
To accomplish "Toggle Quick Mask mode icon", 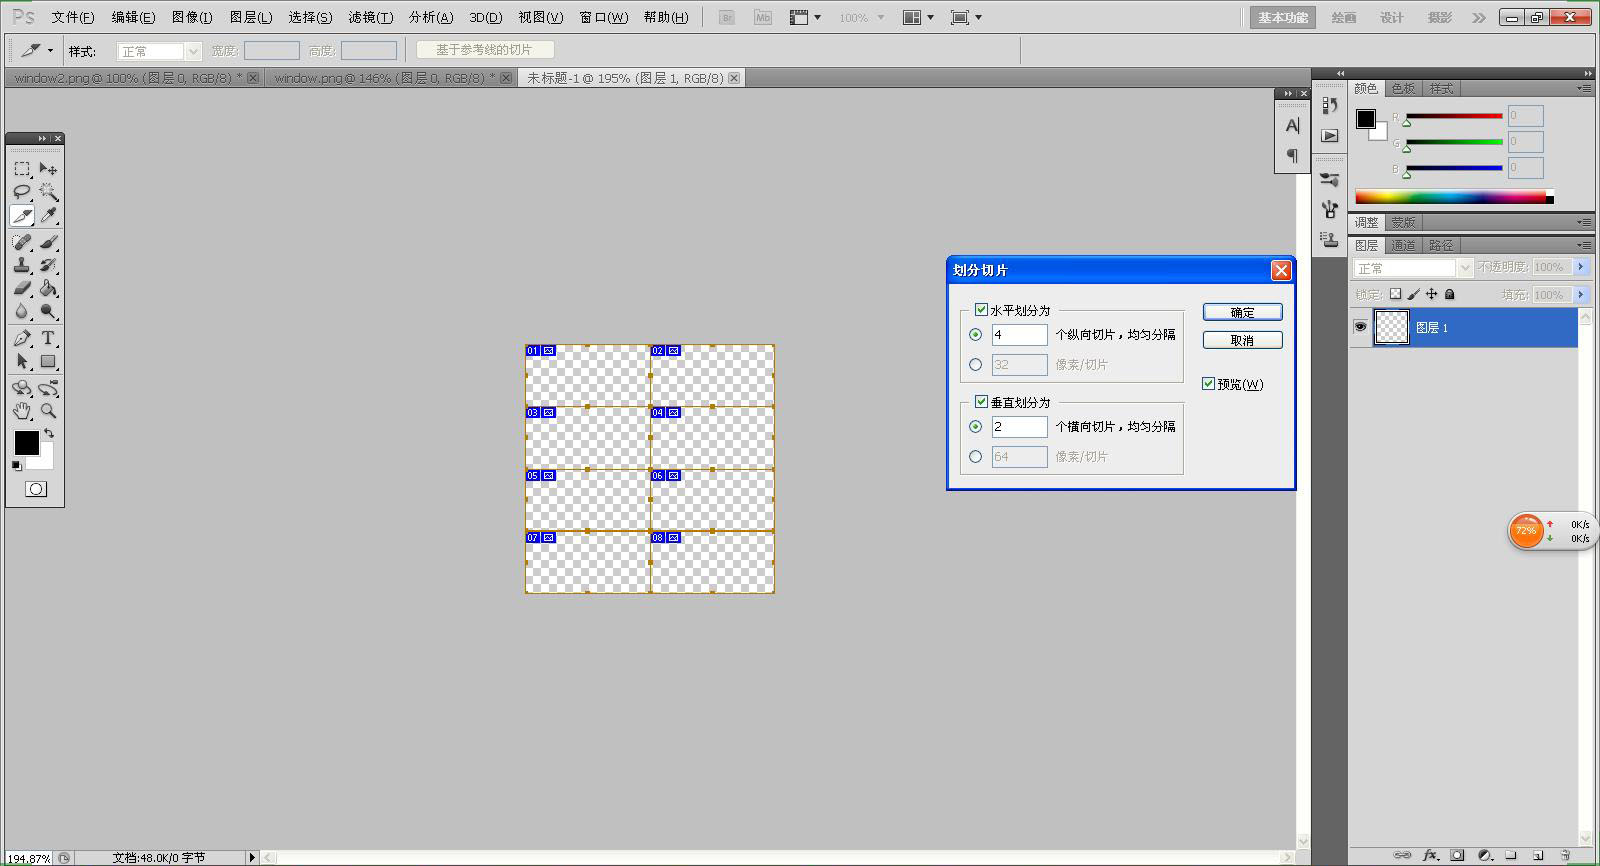I will pos(36,489).
